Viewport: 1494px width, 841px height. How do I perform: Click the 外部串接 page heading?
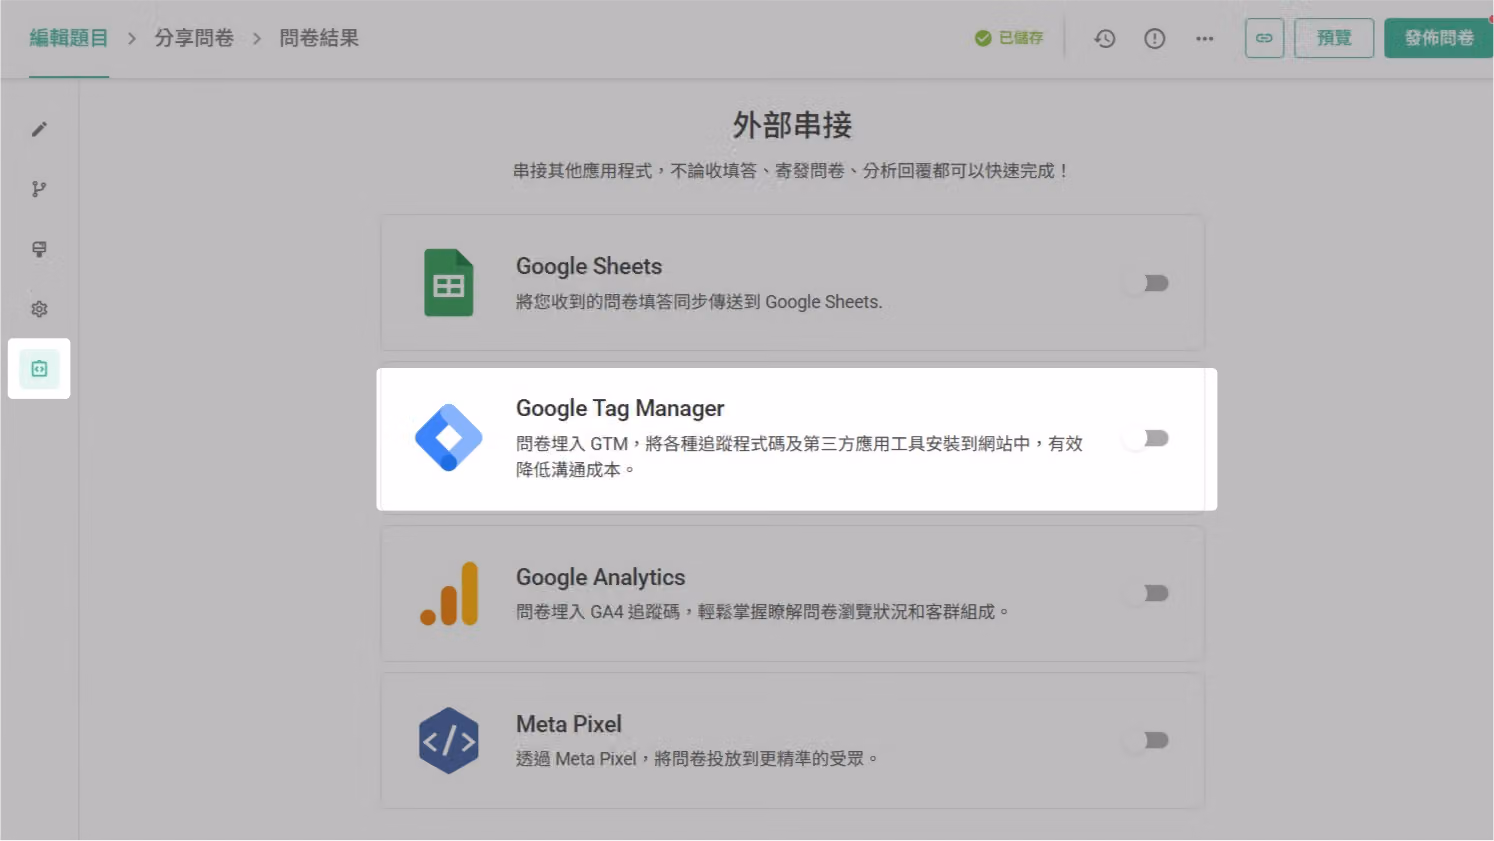[x=792, y=125]
